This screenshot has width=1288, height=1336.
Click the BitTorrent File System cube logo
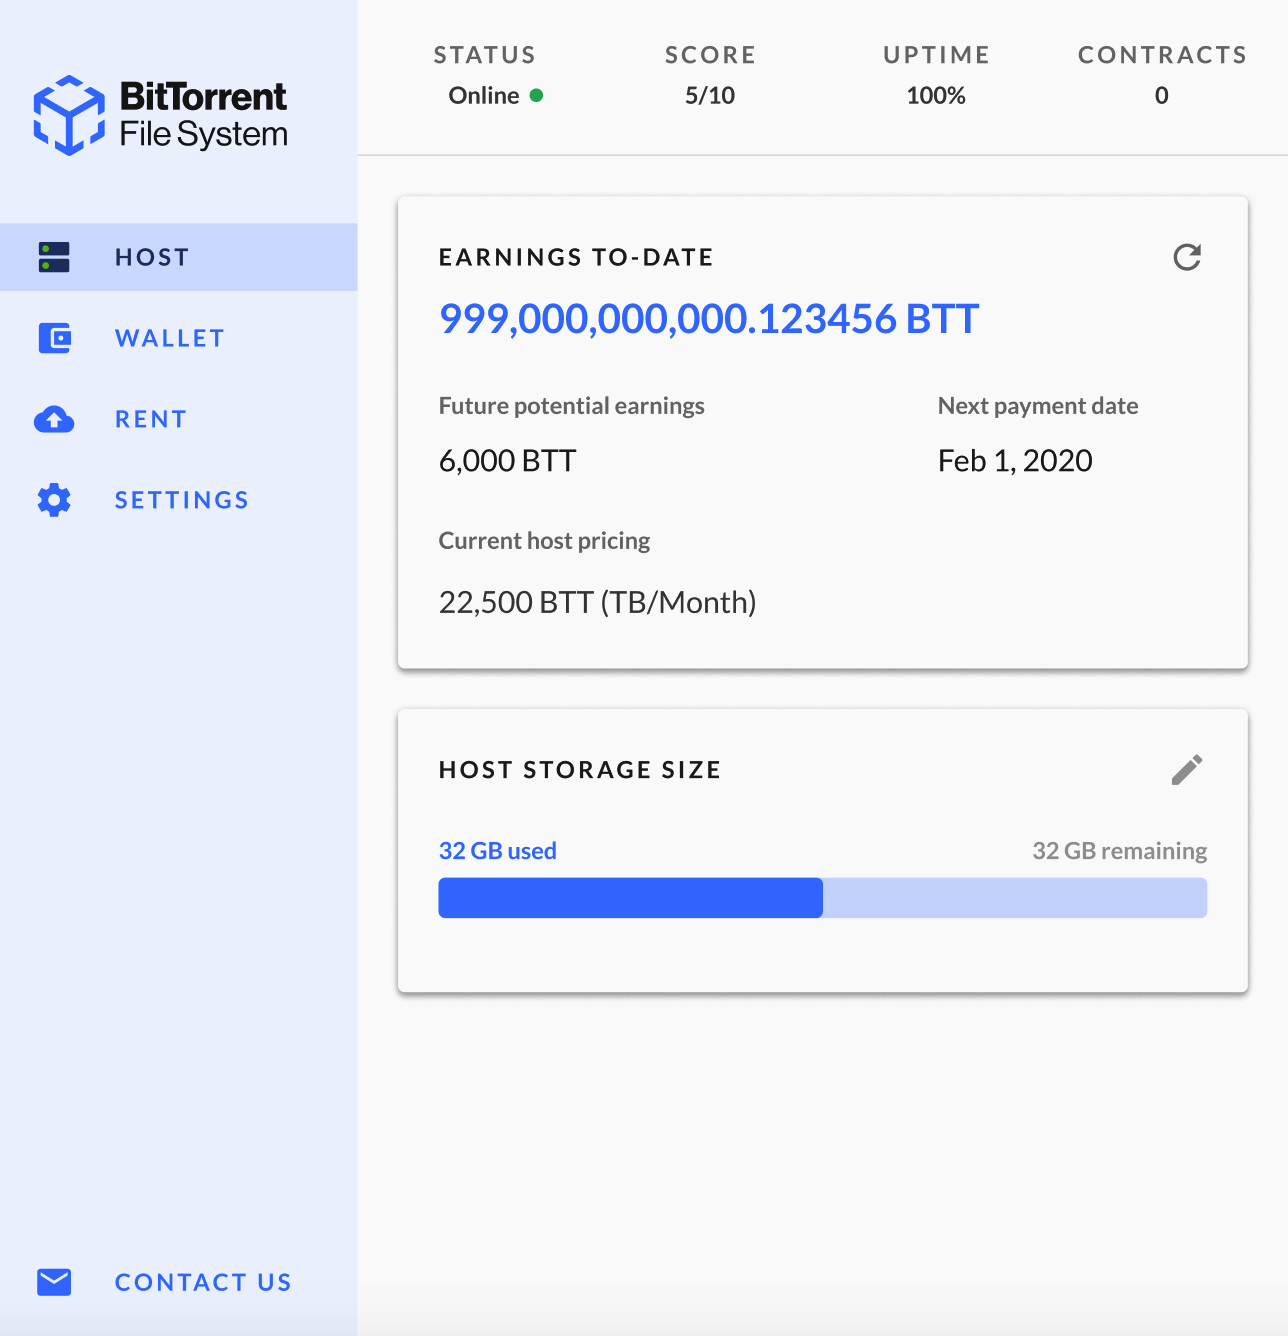click(x=69, y=115)
